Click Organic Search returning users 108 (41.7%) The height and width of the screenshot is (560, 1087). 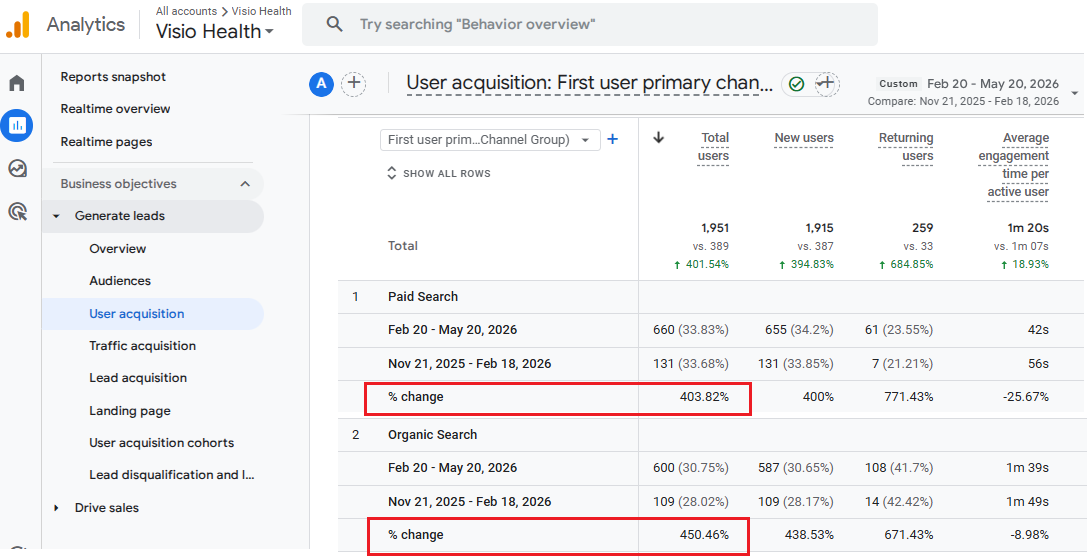pyautogui.click(x=899, y=468)
